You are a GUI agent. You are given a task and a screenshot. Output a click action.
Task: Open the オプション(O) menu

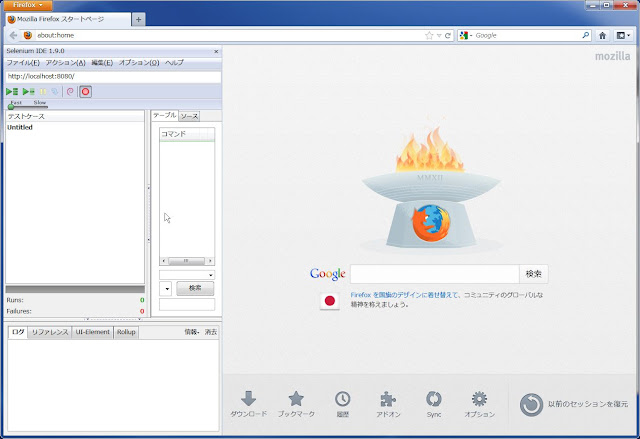(139, 63)
